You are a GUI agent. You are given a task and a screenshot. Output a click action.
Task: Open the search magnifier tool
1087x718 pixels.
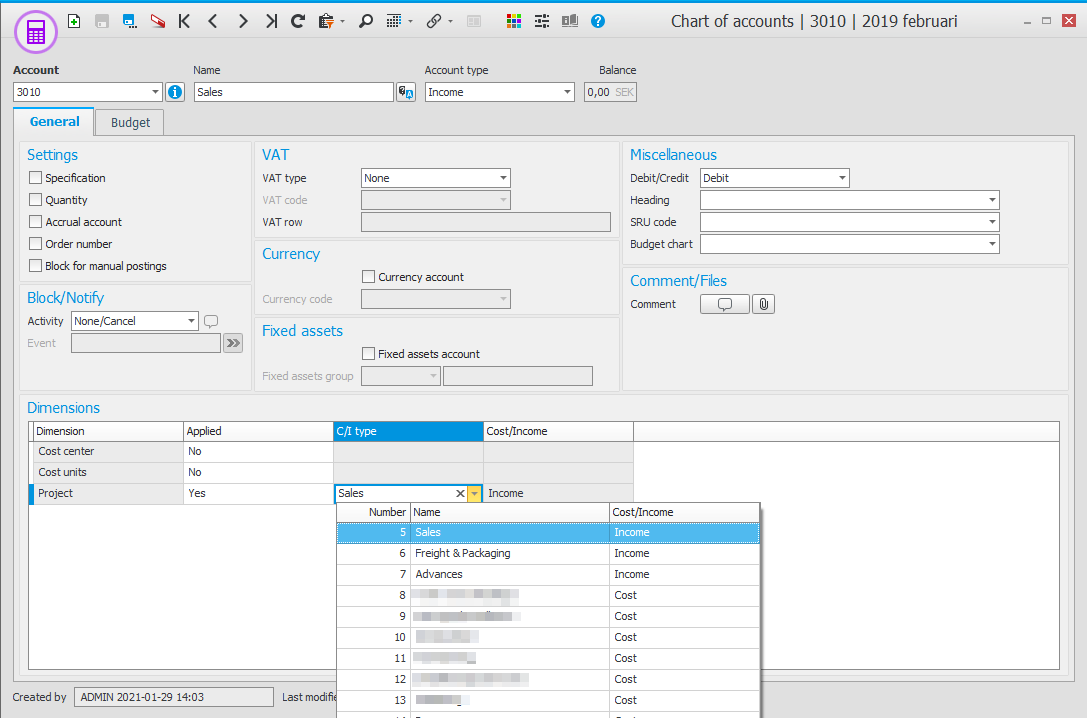click(366, 21)
